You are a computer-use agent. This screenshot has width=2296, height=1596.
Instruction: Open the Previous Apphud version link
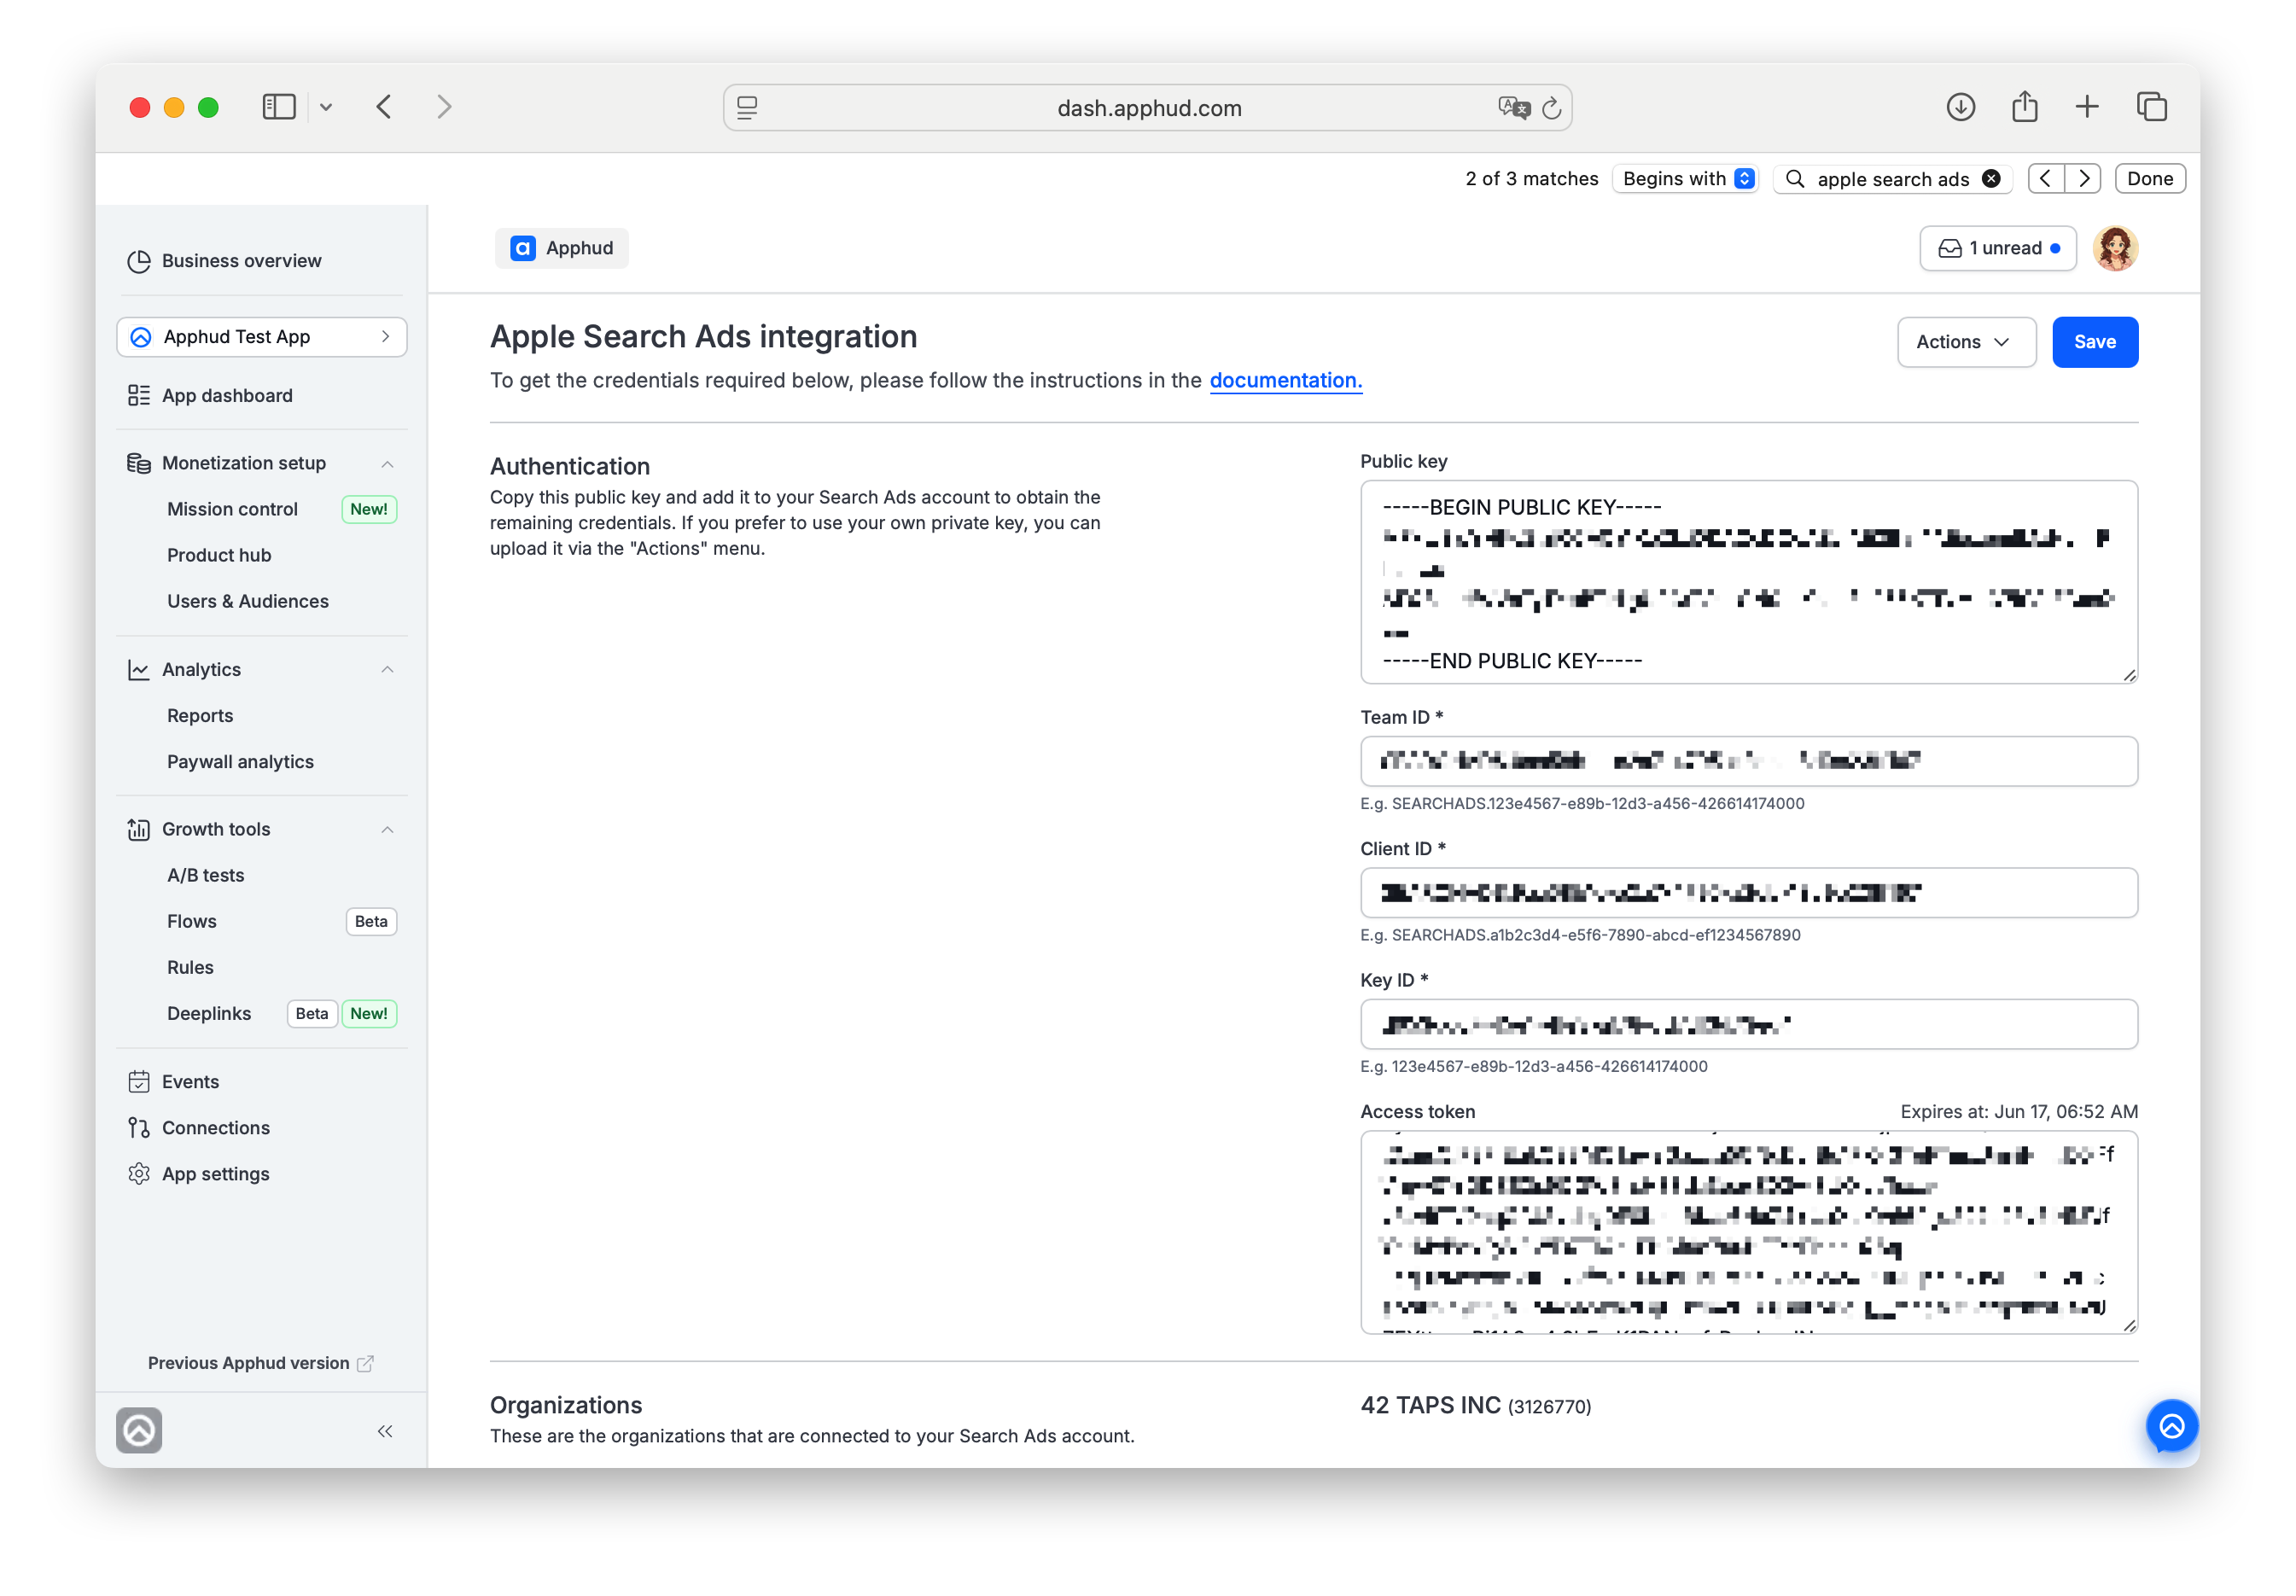pos(260,1363)
